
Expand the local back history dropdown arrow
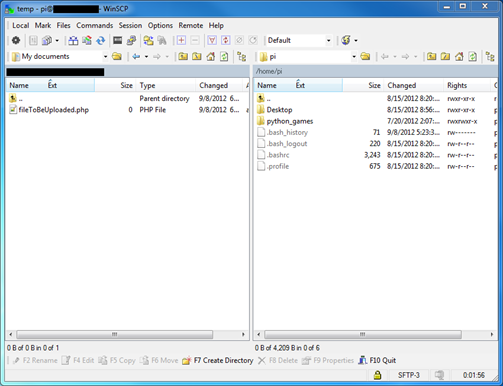(146, 57)
